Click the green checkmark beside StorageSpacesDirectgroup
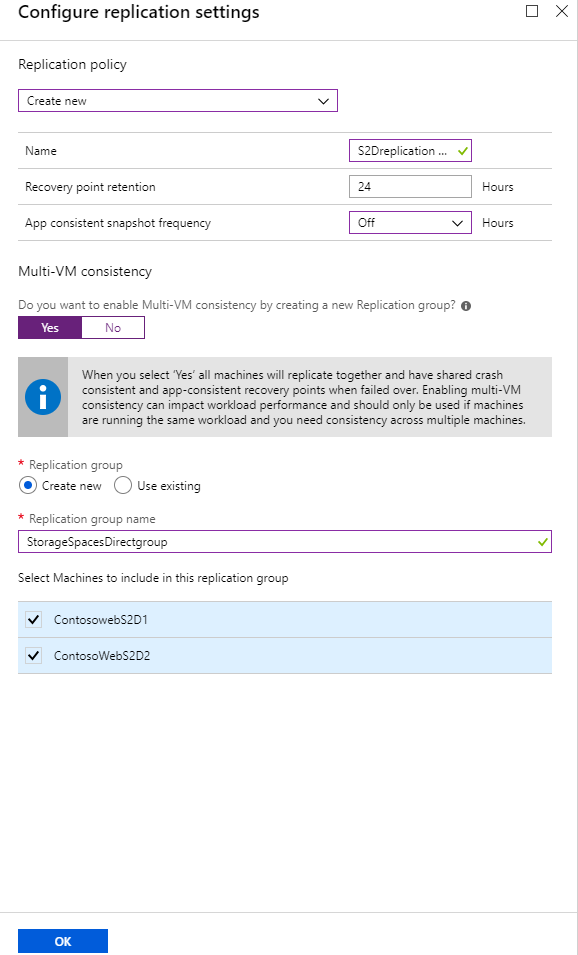Screen dimensions: 578x955 tap(540, 541)
